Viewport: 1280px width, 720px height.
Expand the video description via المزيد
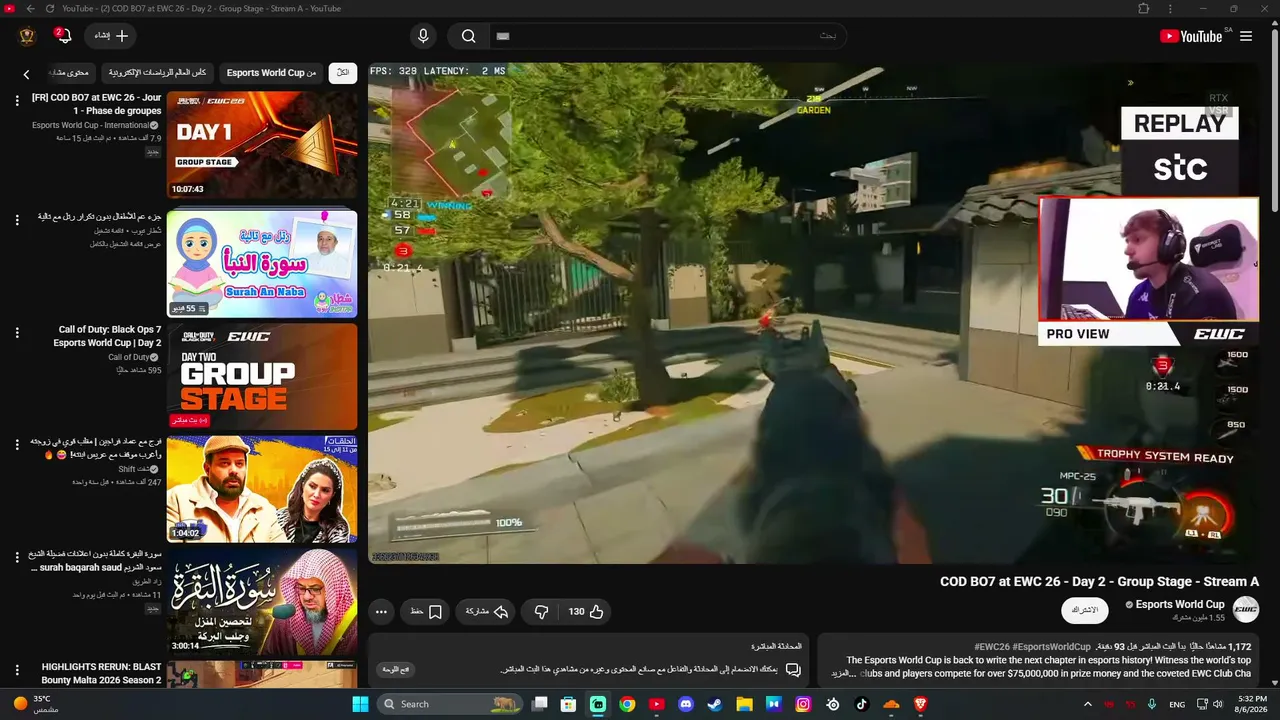point(845,674)
